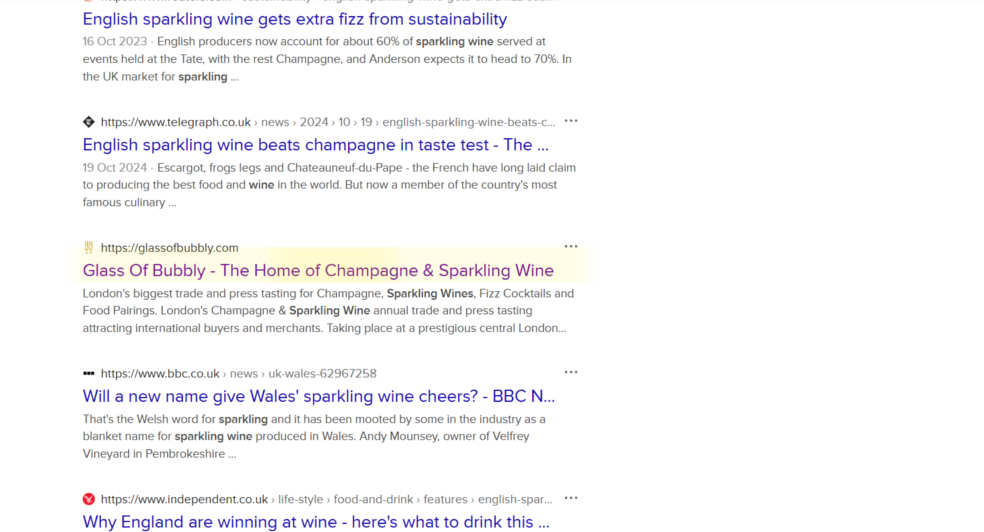The width and height of the screenshot is (984, 532).
Task: Open 'Will a new name give Wales' sparkling wine cheers' link
Action: [x=318, y=396]
